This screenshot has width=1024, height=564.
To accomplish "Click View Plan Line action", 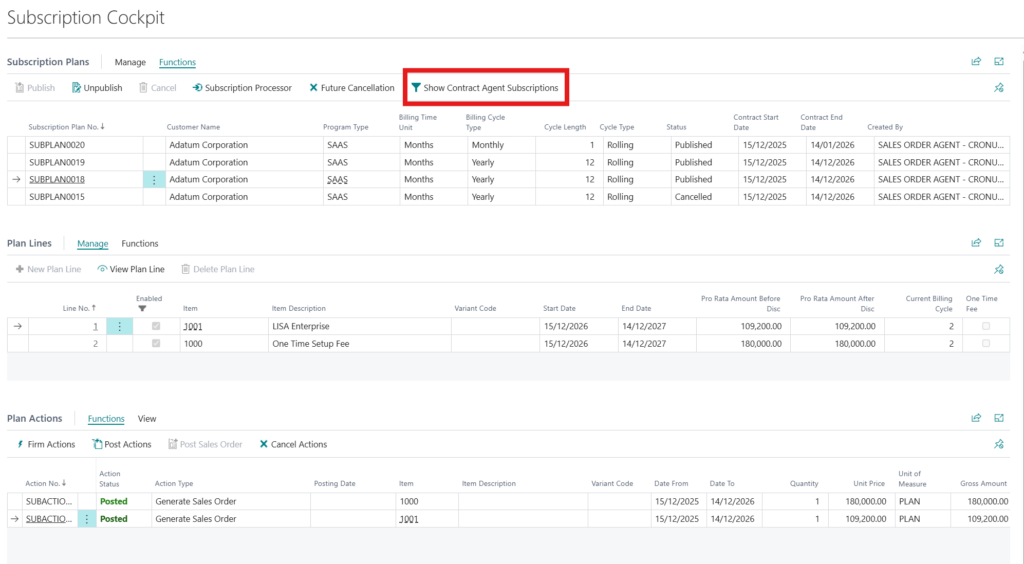I will [131, 269].
